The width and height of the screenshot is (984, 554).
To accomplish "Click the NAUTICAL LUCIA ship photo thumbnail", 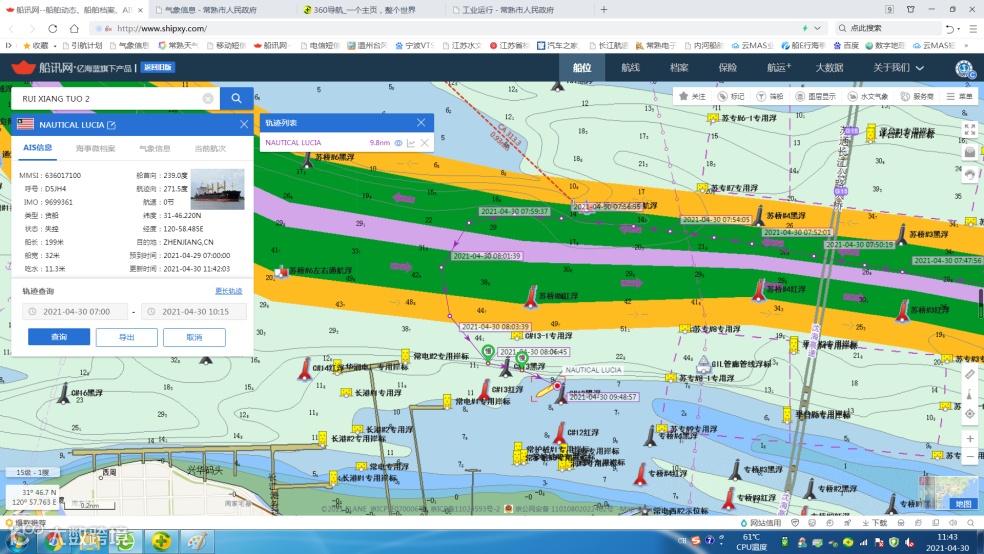I will coord(217,189).
